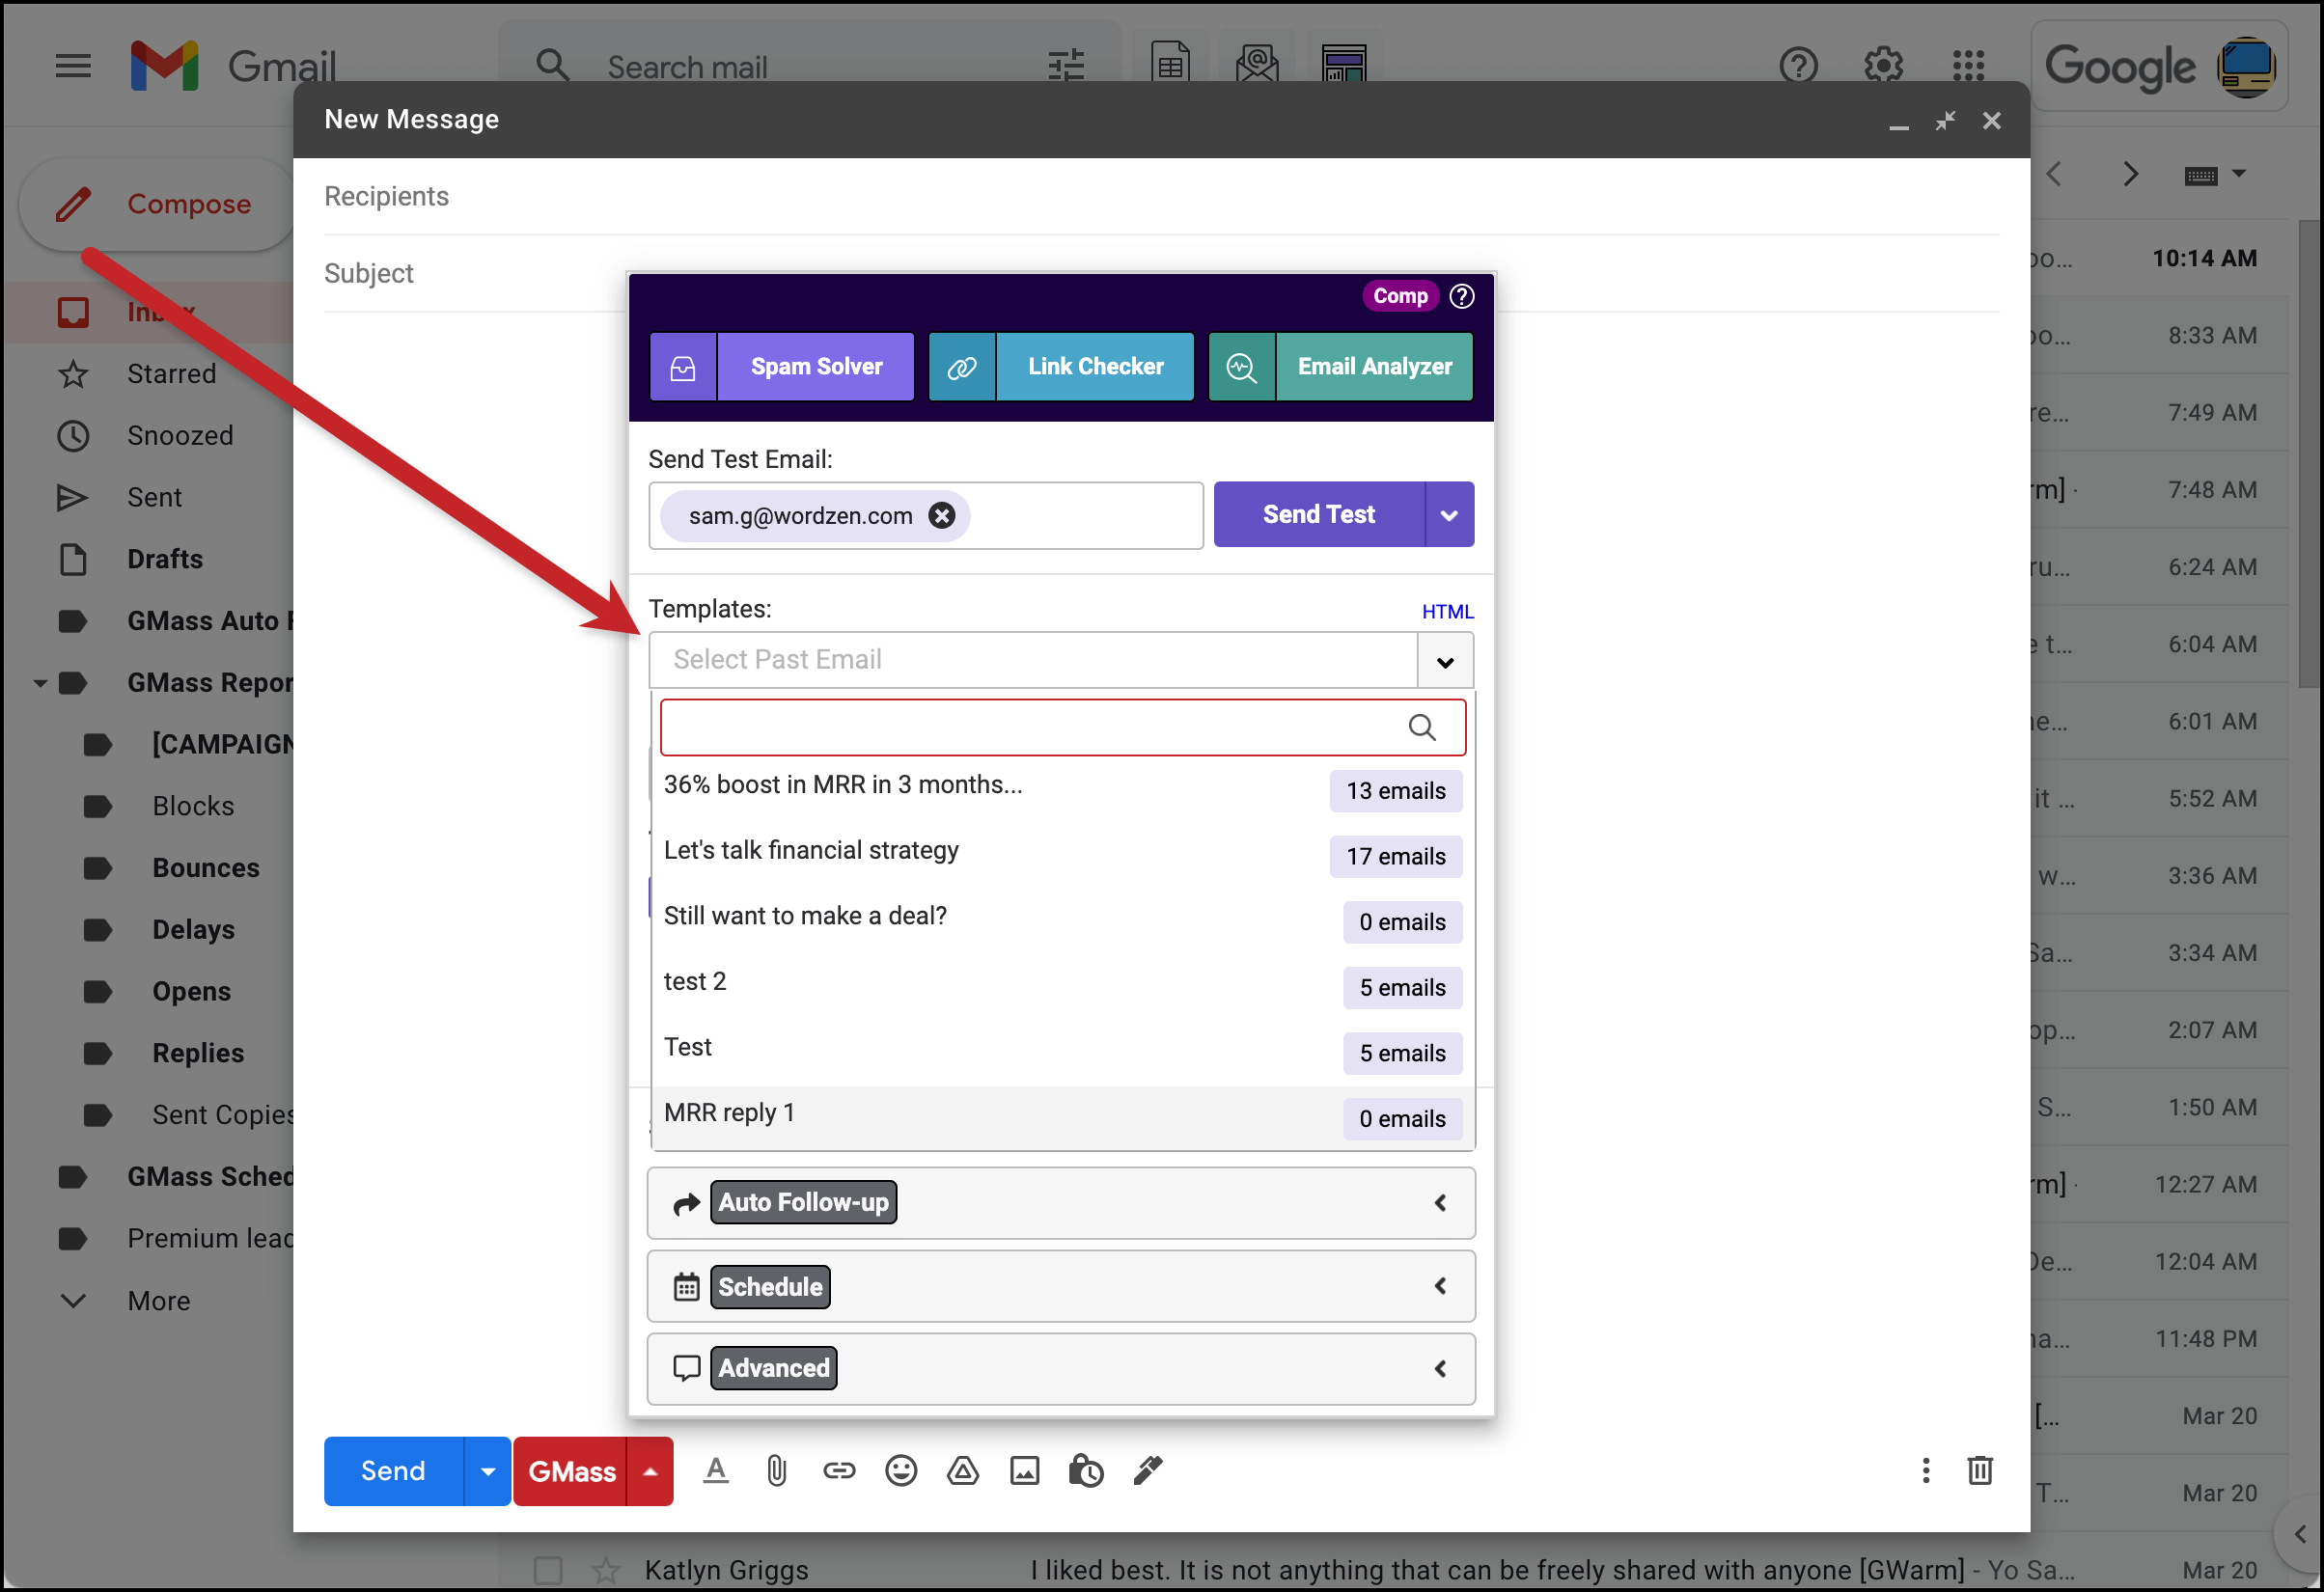Viewport: 2324px width, 1592px height.
Task: Expand the Schedule section
Action: click(x=1061, y=1286)
